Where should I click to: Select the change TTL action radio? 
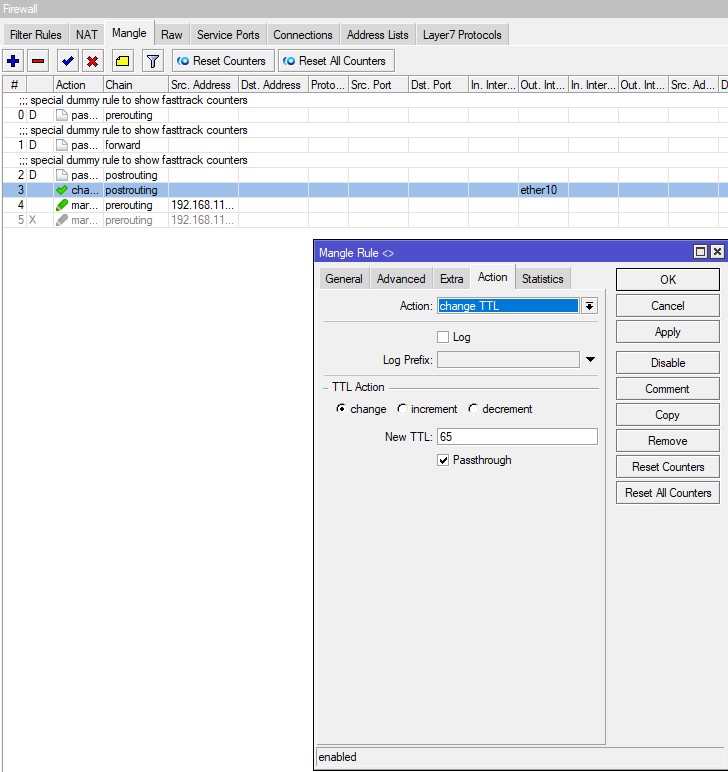click(x=341, y=409)
